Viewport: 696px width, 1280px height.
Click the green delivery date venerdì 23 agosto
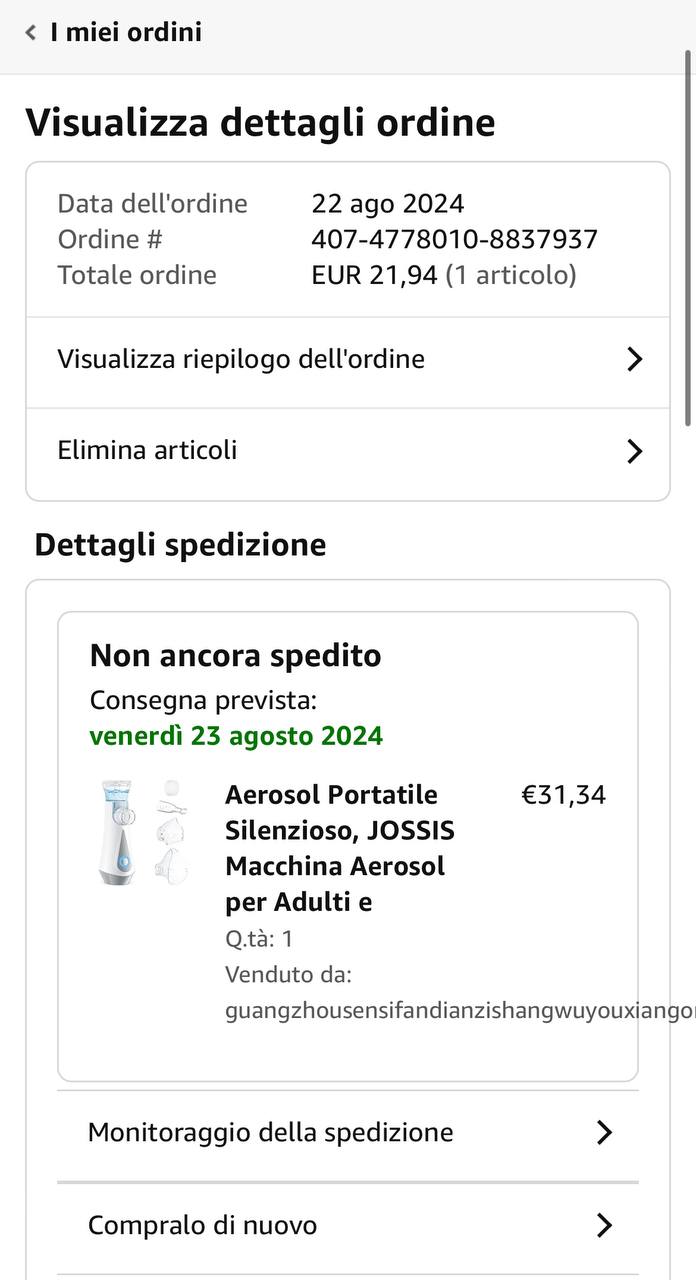point(236,736)
